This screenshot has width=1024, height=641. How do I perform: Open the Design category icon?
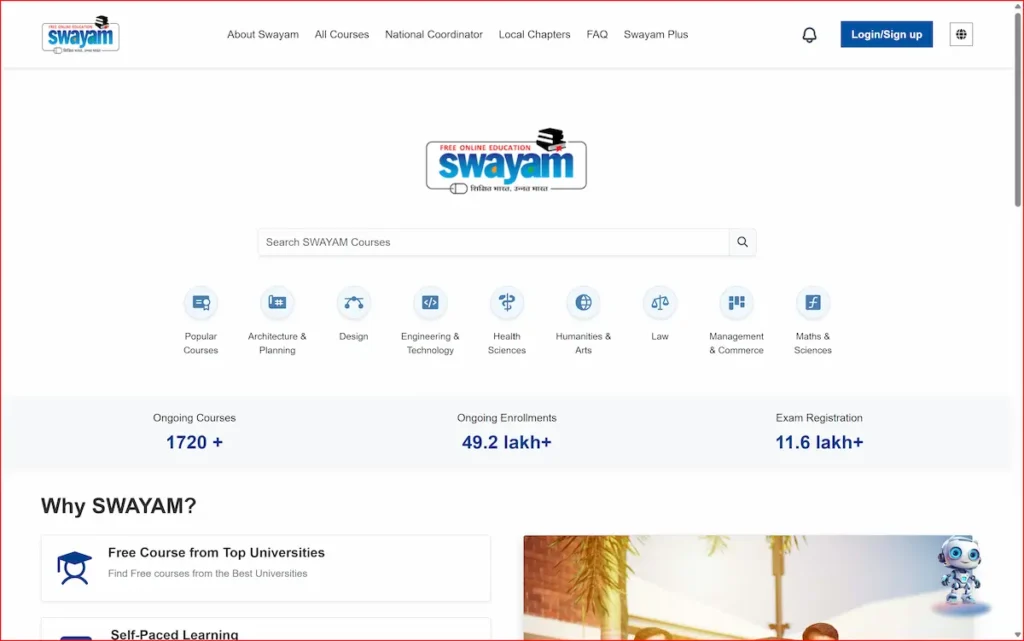tap(353, 303)
